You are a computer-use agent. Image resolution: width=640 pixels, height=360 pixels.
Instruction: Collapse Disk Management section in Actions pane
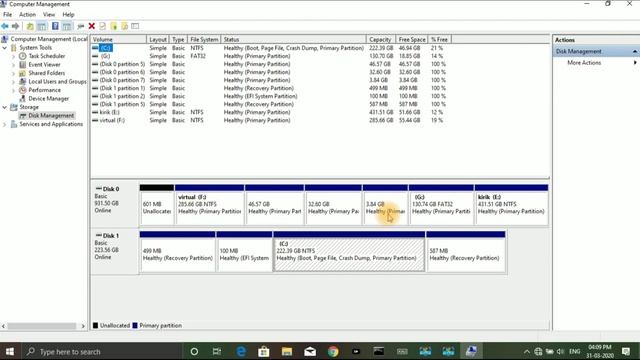pyautogui.click(x=635, y=51)
